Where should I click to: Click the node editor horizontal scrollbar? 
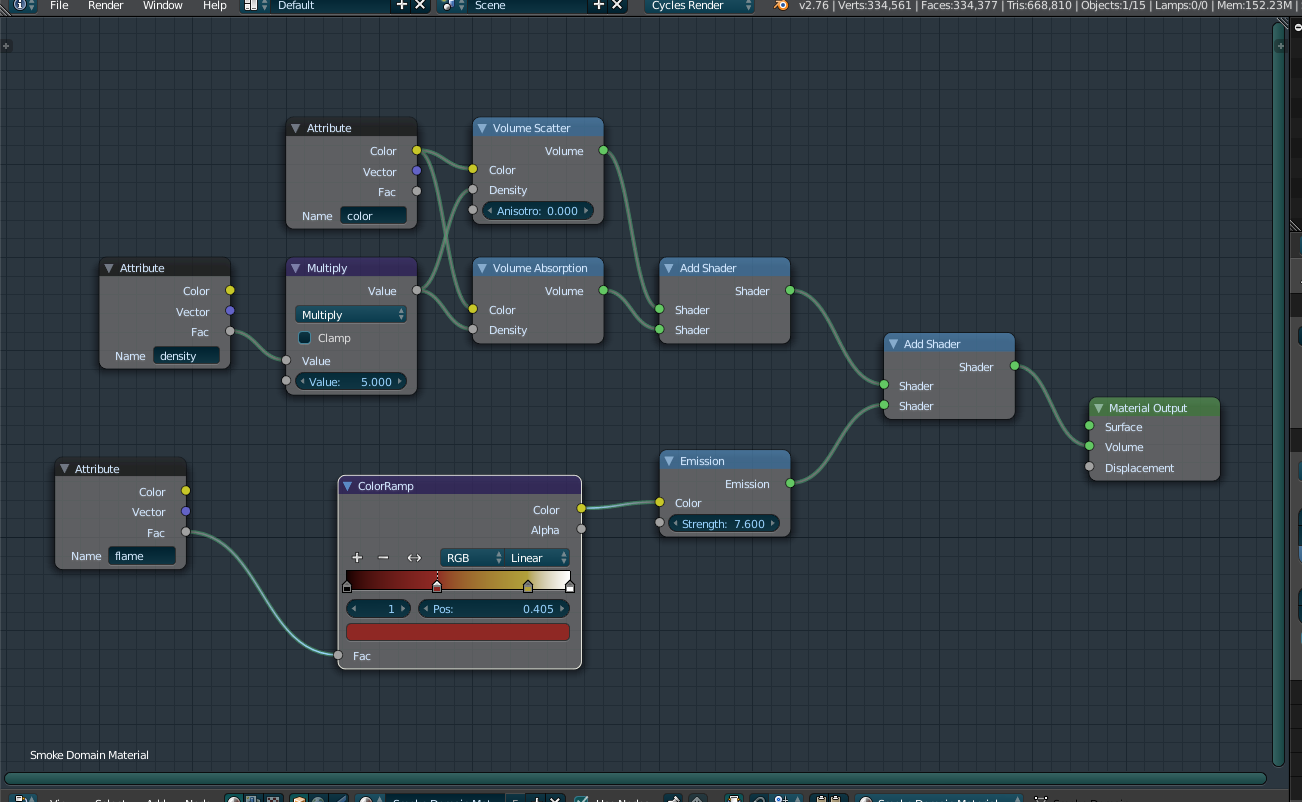(x=636, y=778)
